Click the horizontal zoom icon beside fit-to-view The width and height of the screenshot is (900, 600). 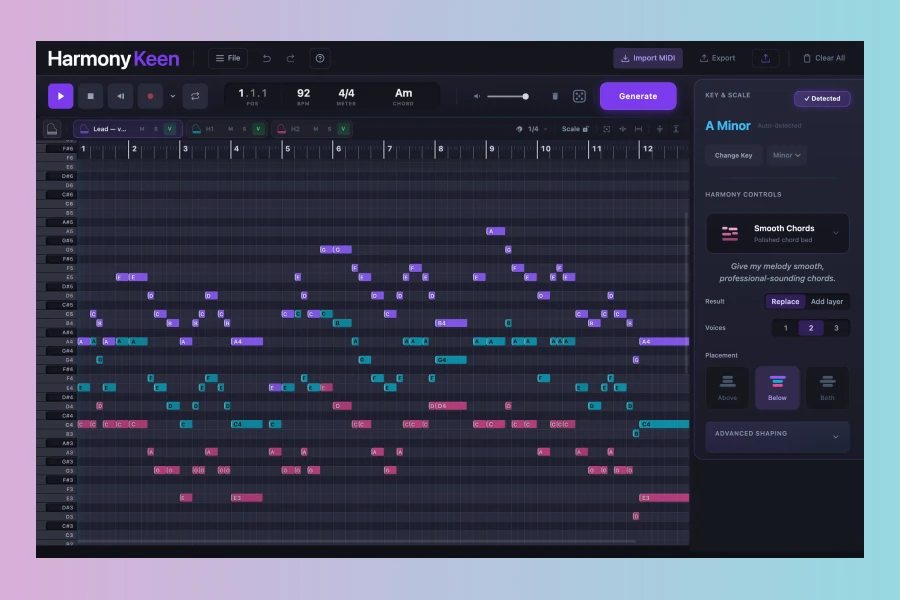623,129
